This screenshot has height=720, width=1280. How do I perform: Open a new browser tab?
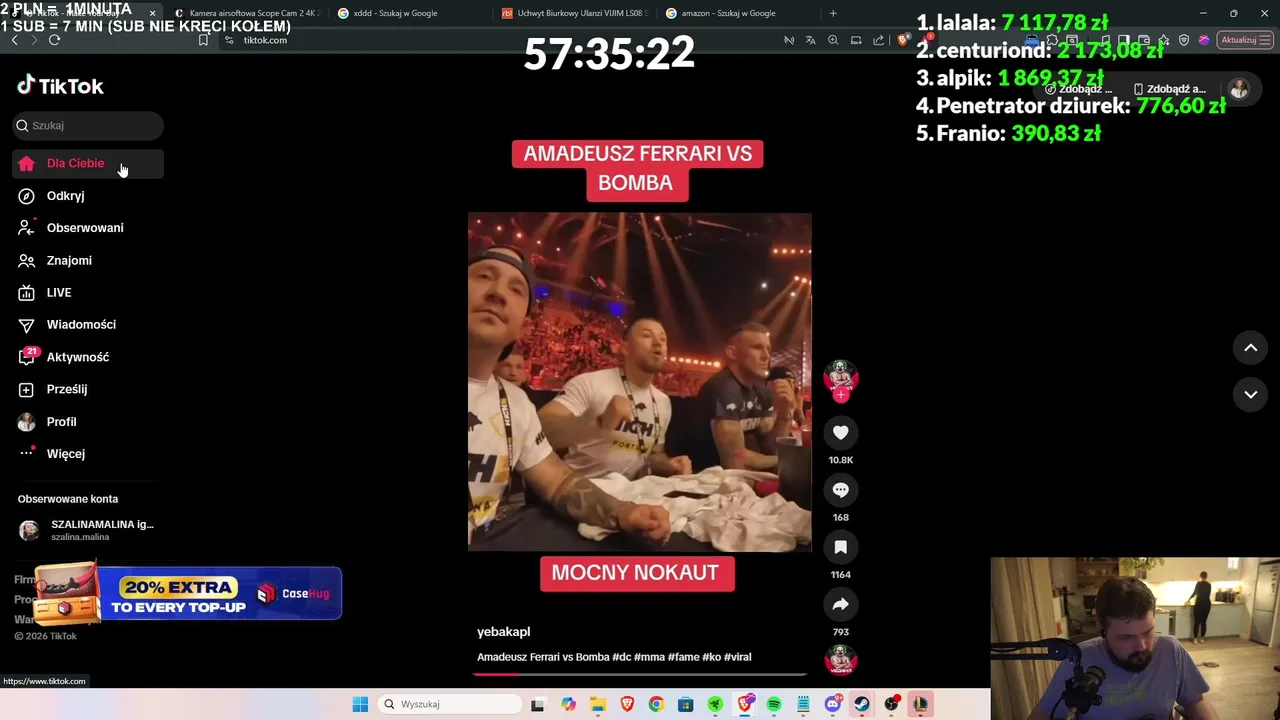[x=833, y=13]
